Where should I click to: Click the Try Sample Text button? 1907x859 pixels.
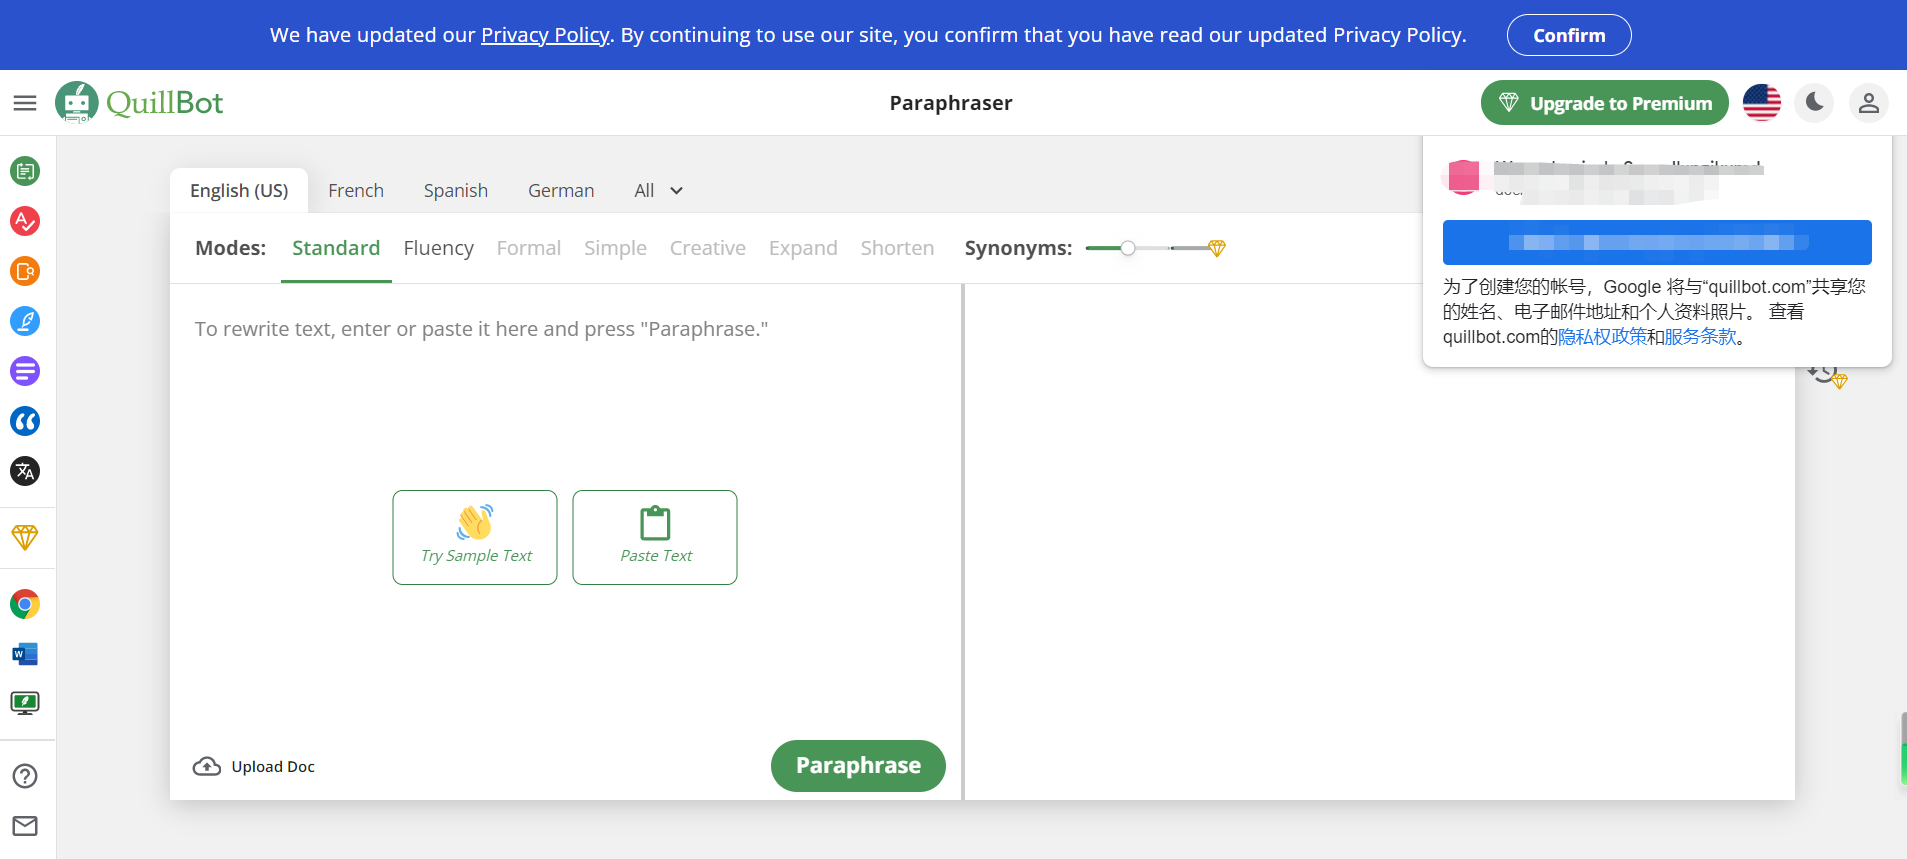(x=475, y=537)
